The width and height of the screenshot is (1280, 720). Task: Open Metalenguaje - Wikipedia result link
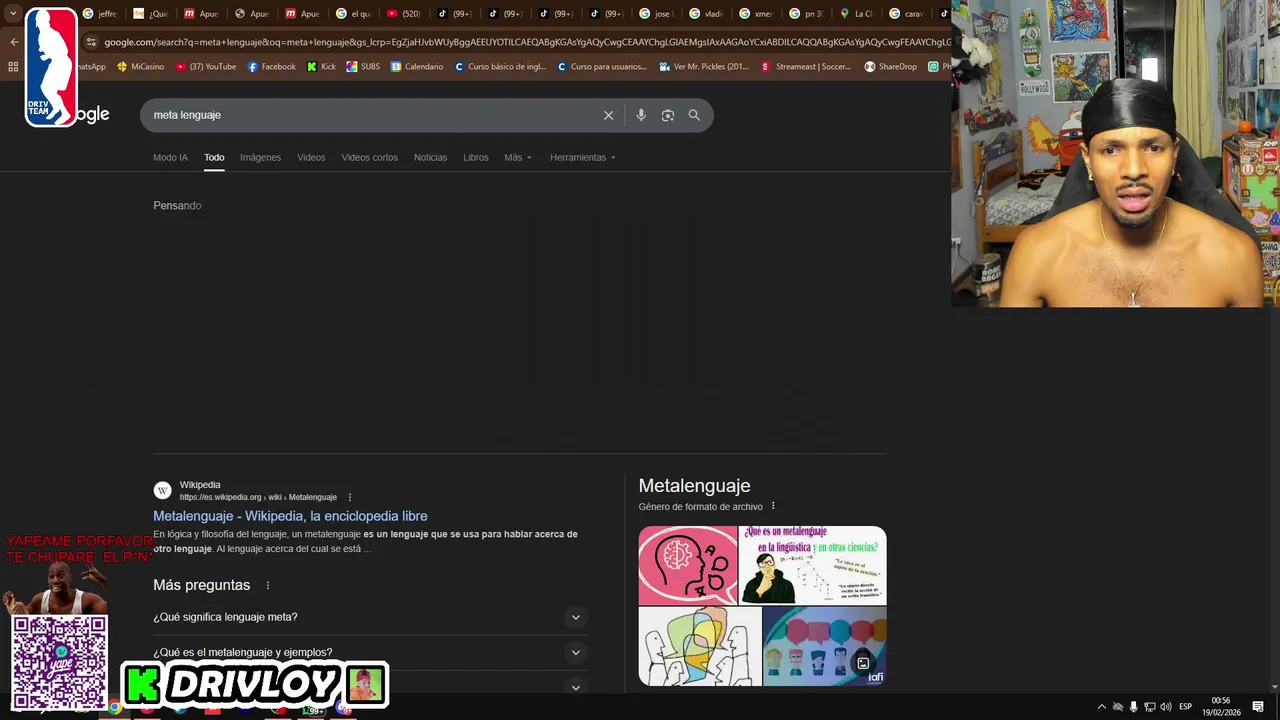click(x=290, y=516)
